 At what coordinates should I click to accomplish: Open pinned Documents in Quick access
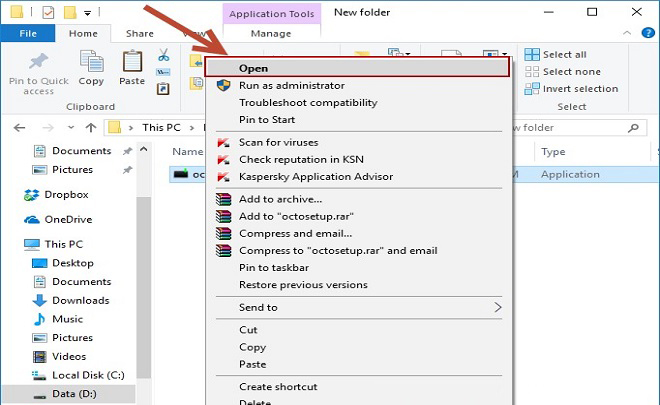coord(81,151)
